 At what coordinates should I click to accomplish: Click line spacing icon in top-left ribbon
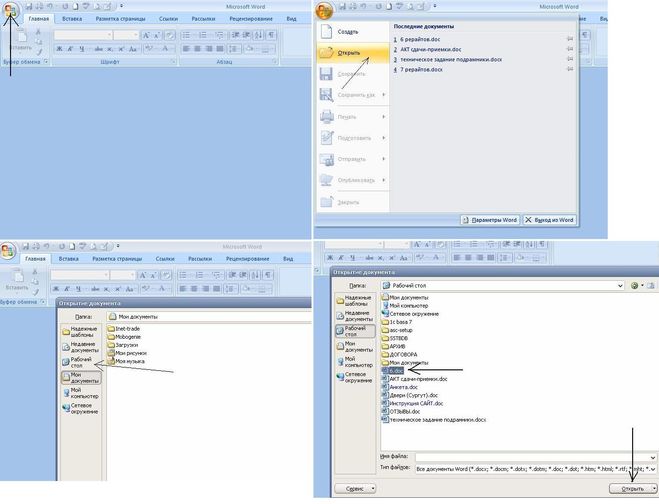tap(234, 49)
